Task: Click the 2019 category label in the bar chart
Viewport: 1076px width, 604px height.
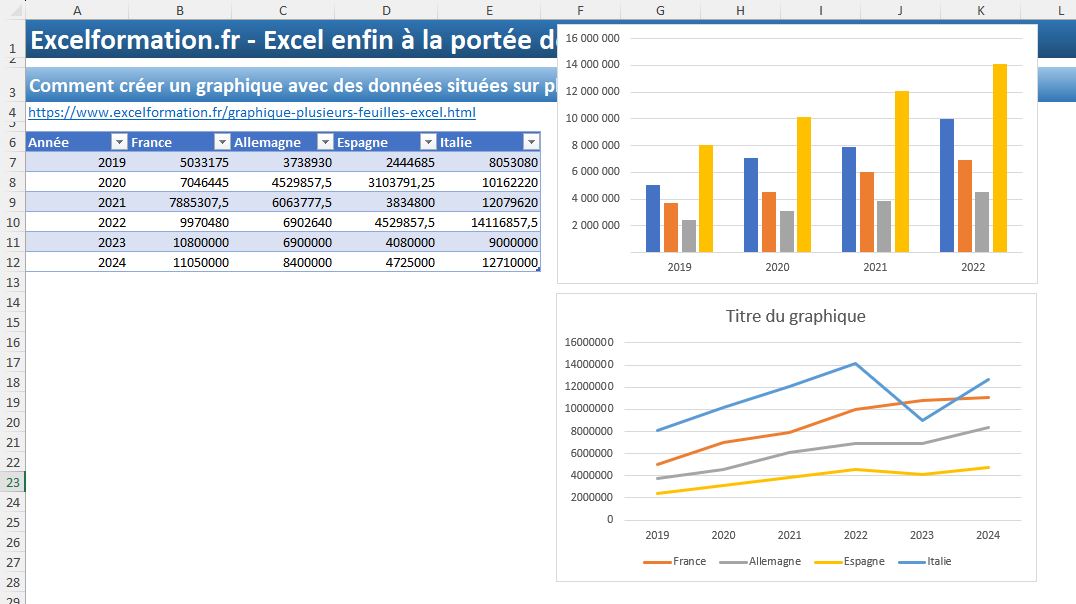Action: point(679,267)
